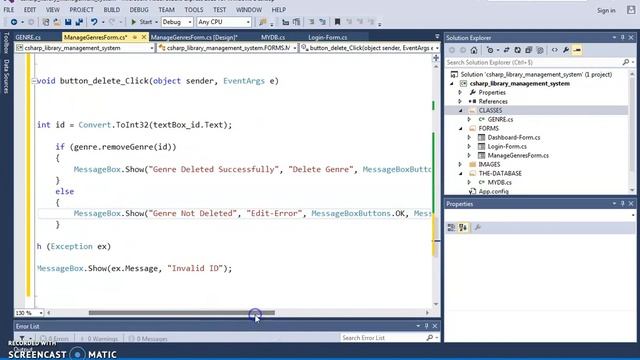Open the EDIT menu
Image resolution: width=640 pixels, height=360 pixels.
coord(30,9)
